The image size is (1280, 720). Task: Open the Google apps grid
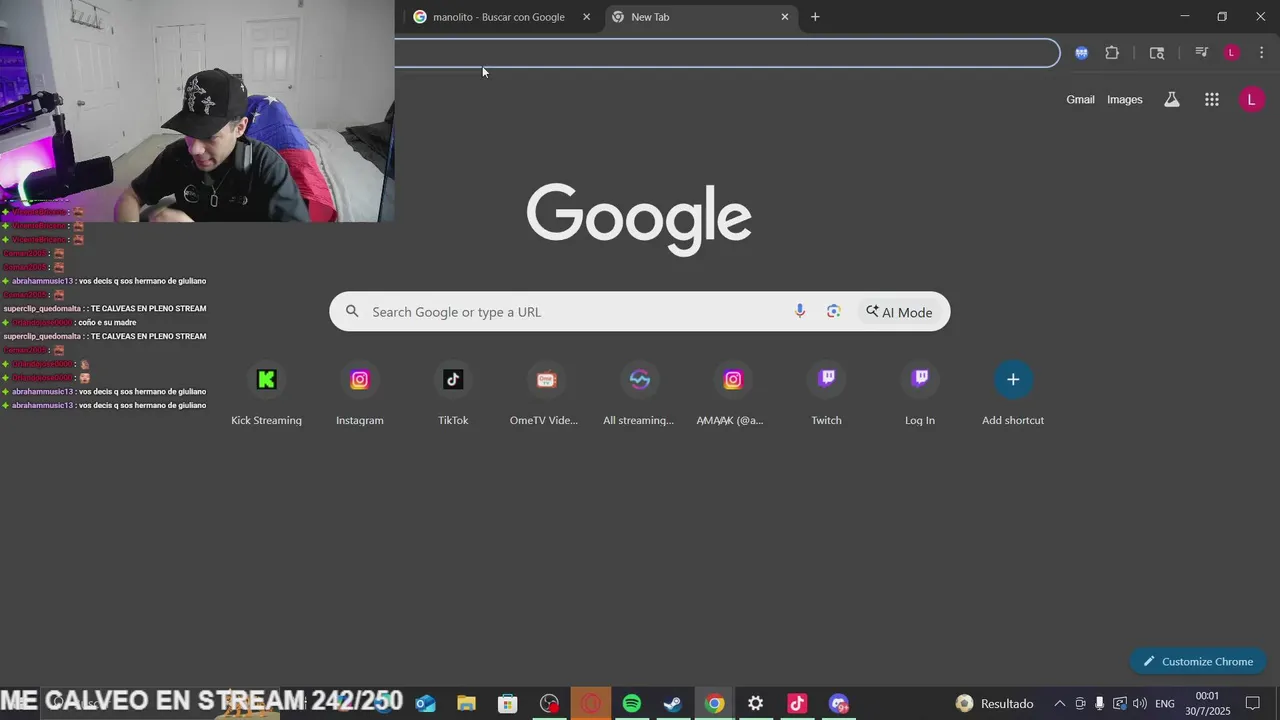[1212, 100]
